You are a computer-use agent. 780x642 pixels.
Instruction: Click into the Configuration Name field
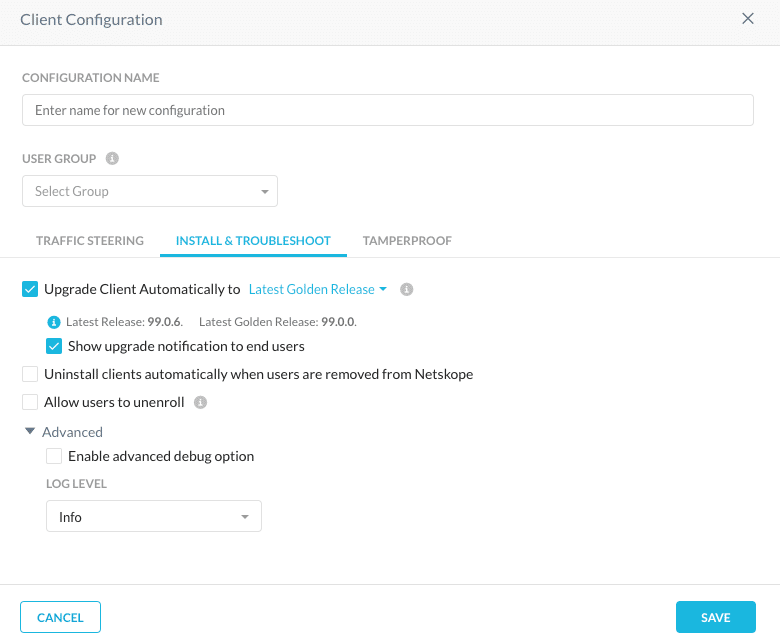pos(388,110)
